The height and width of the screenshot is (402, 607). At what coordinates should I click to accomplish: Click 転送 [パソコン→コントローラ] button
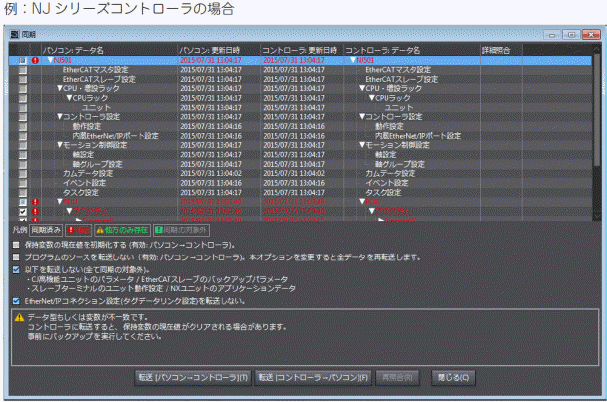pyautogui.click(x=193, y=378)
